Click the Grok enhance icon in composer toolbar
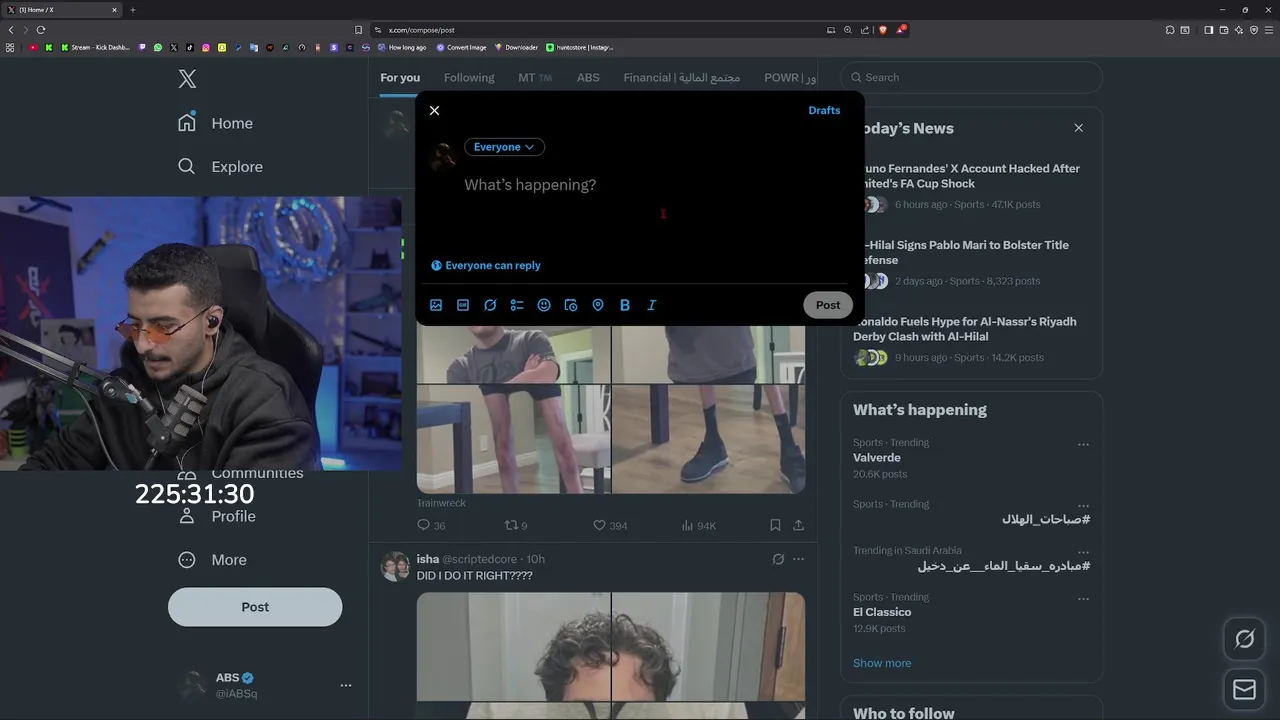Screen dimensions: 1280x720 (490, 305)
